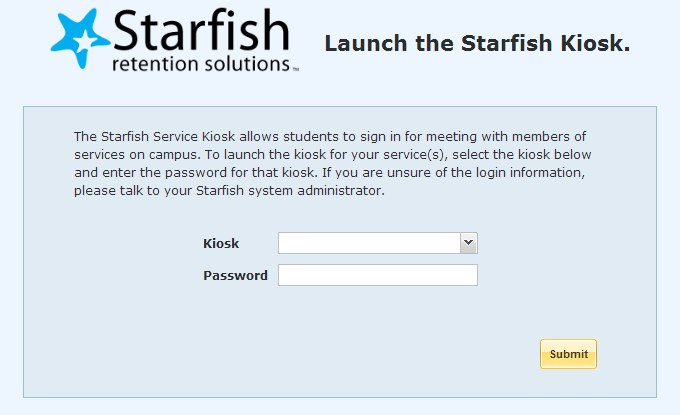Image resolution: width=680 pixels, height=415 pixels.
Task: Click the Password field label
Action: click(235, 275)
